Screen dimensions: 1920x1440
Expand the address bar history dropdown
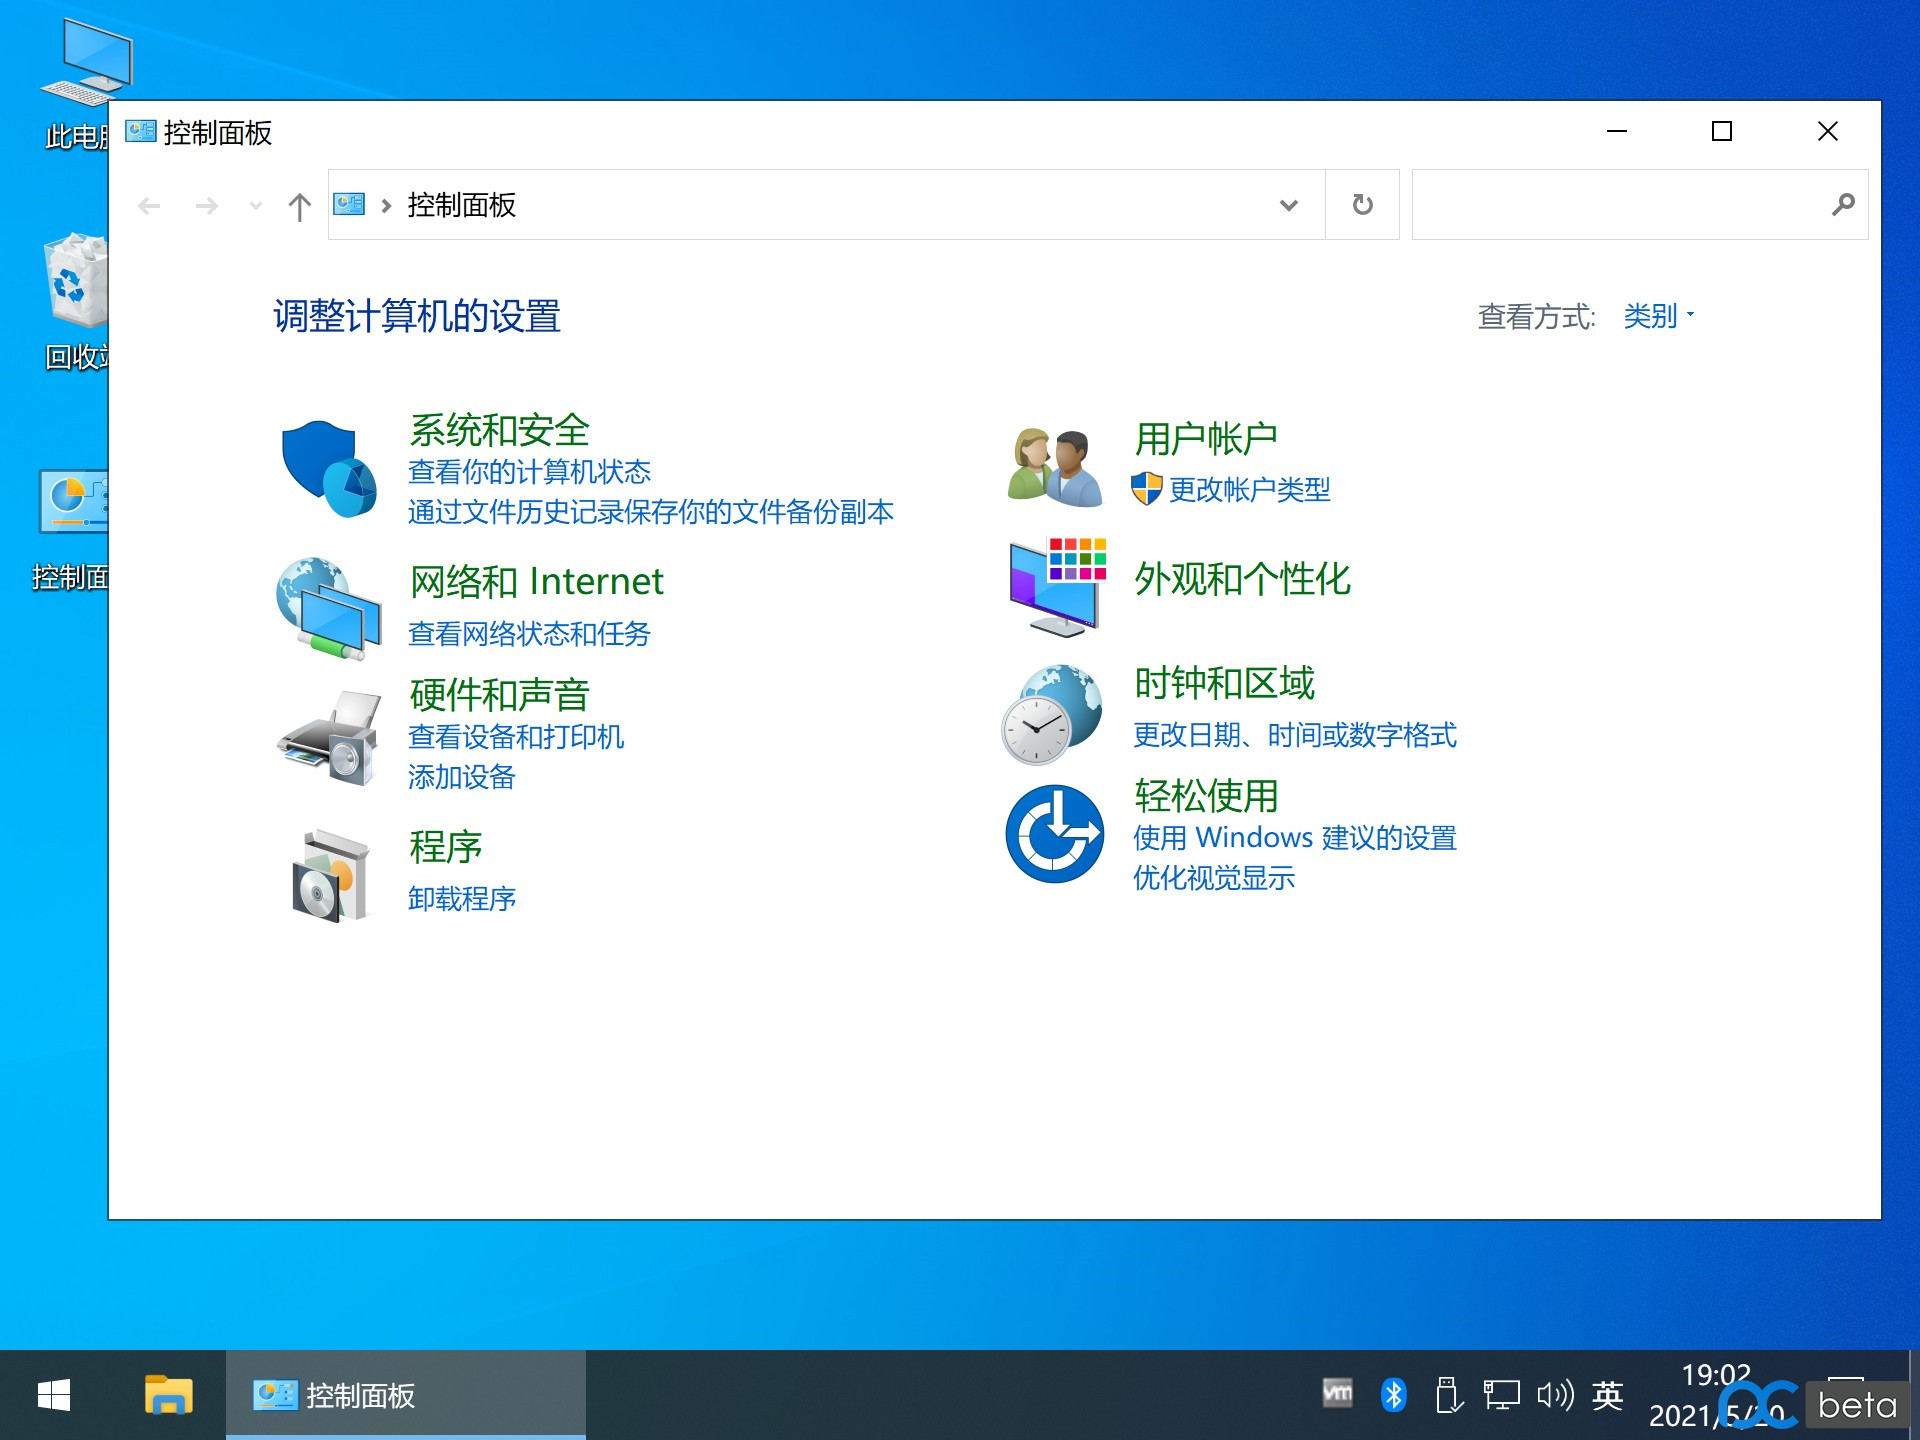1289,205
